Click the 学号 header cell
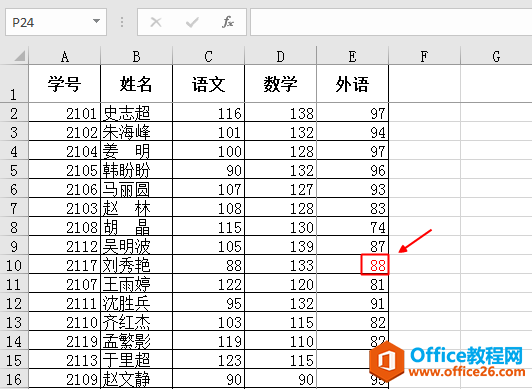The width and height of the screenshot is (532, 389). point(64,83)
